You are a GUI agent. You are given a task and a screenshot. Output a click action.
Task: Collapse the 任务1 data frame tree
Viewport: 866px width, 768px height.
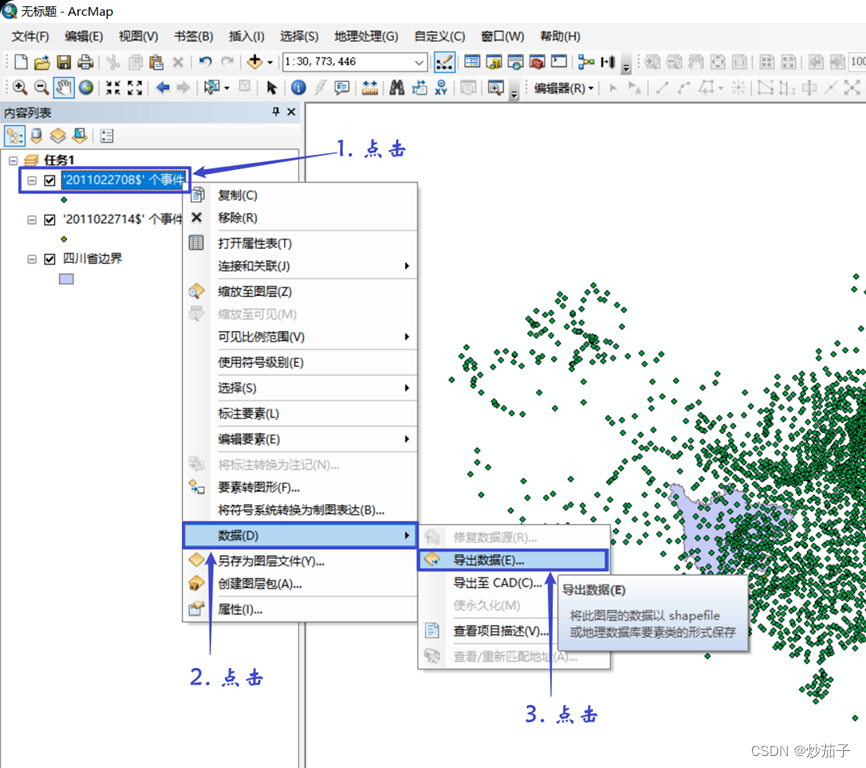[x=13, y=160]
